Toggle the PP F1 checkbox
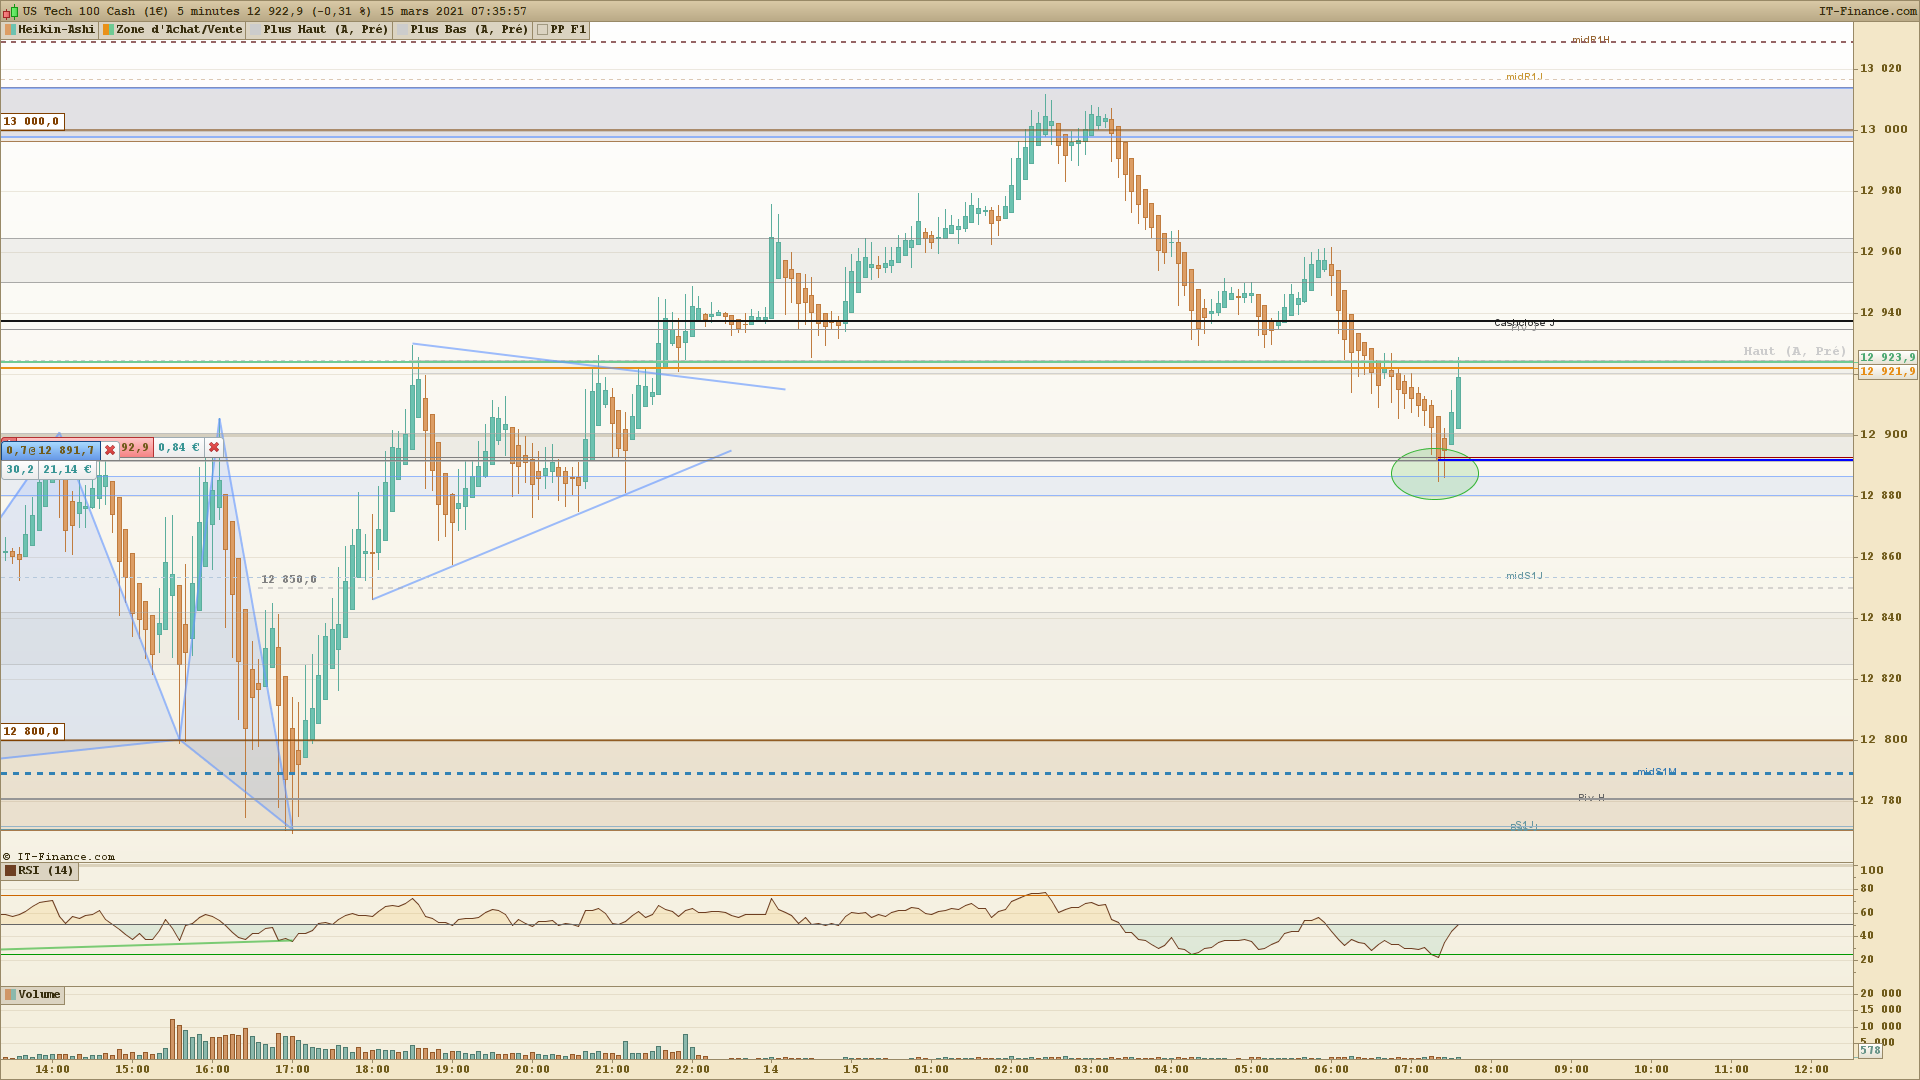 tap(542, 30)
